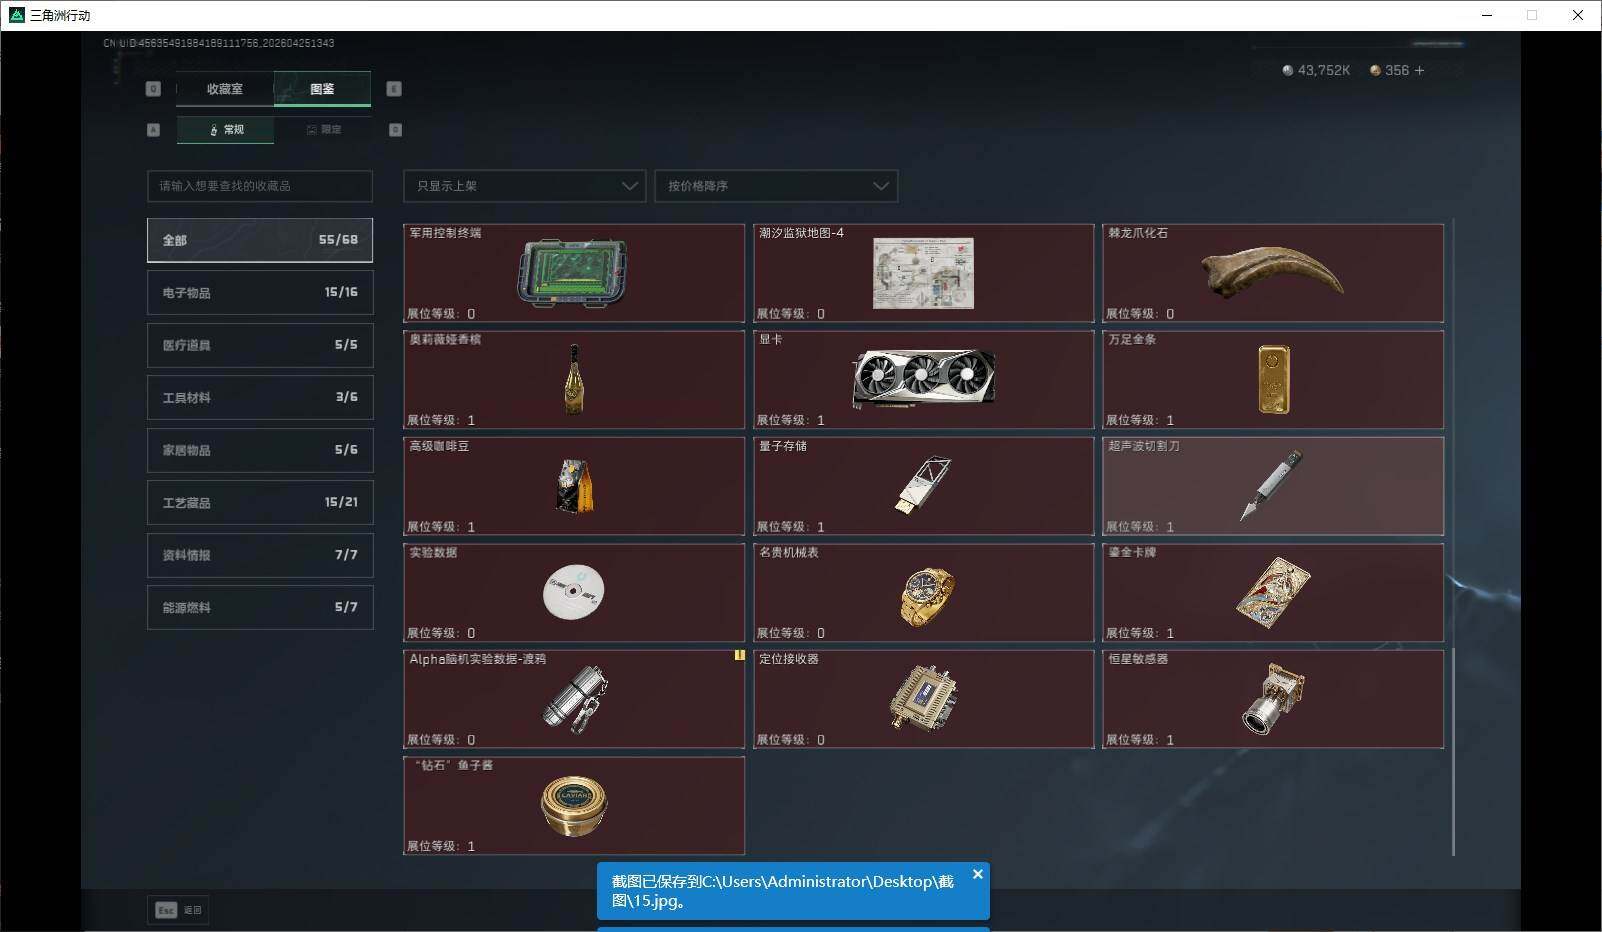Click the 356 gold balance value
1602x932 pixels.
(x=1397, y=70)
